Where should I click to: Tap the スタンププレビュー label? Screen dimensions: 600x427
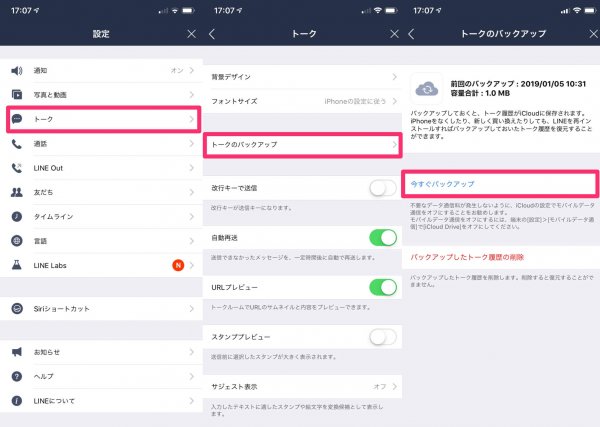[241, 337]
